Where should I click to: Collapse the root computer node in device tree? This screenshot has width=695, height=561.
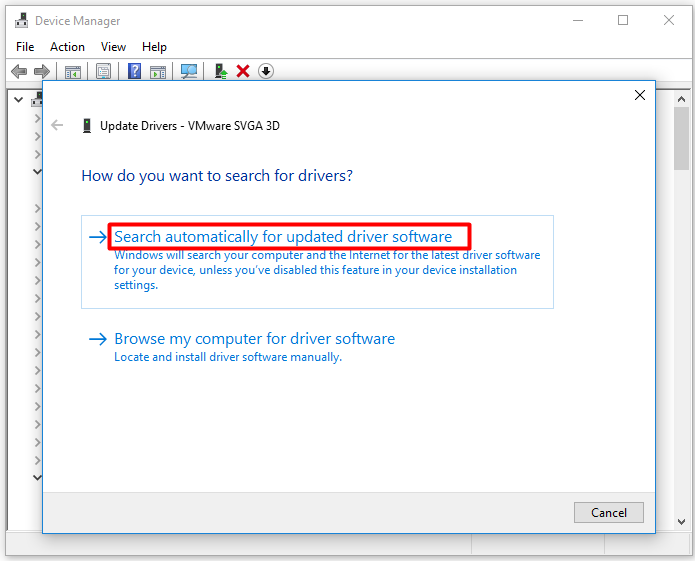tap(18, 98)
